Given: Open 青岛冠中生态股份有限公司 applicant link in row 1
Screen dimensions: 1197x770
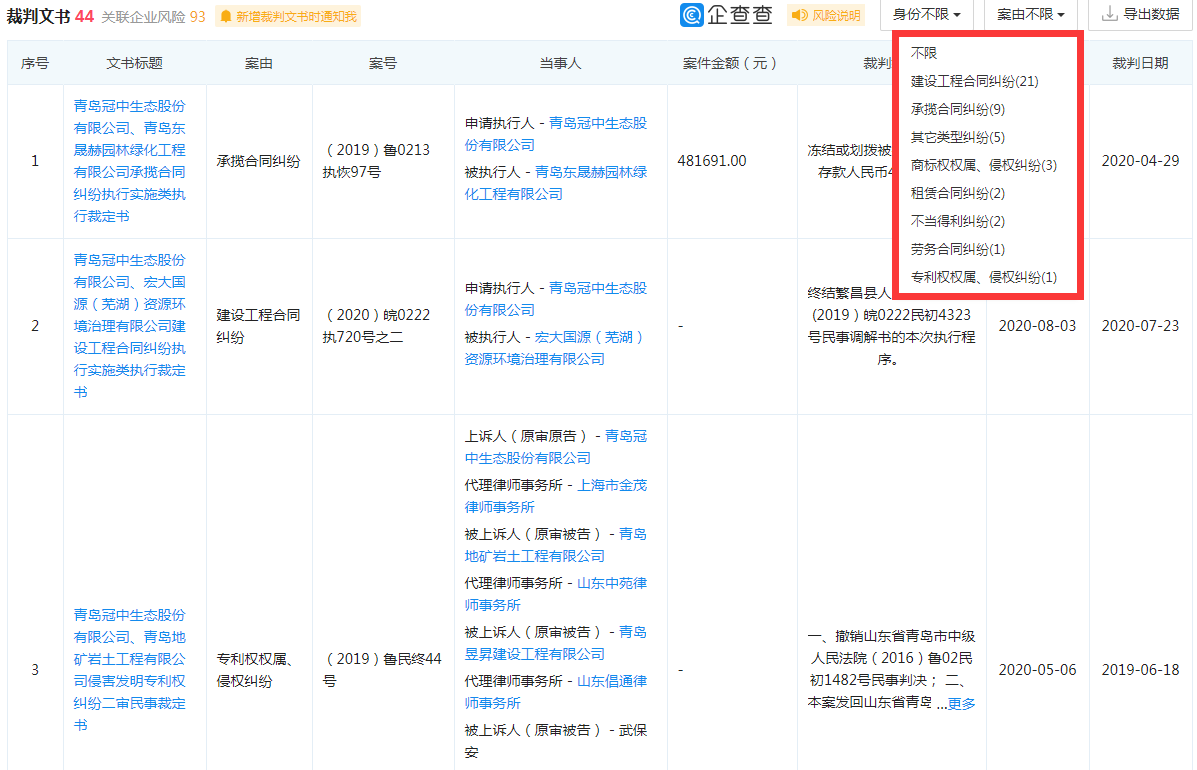Looking at the screenshot, I should [556, 134].
